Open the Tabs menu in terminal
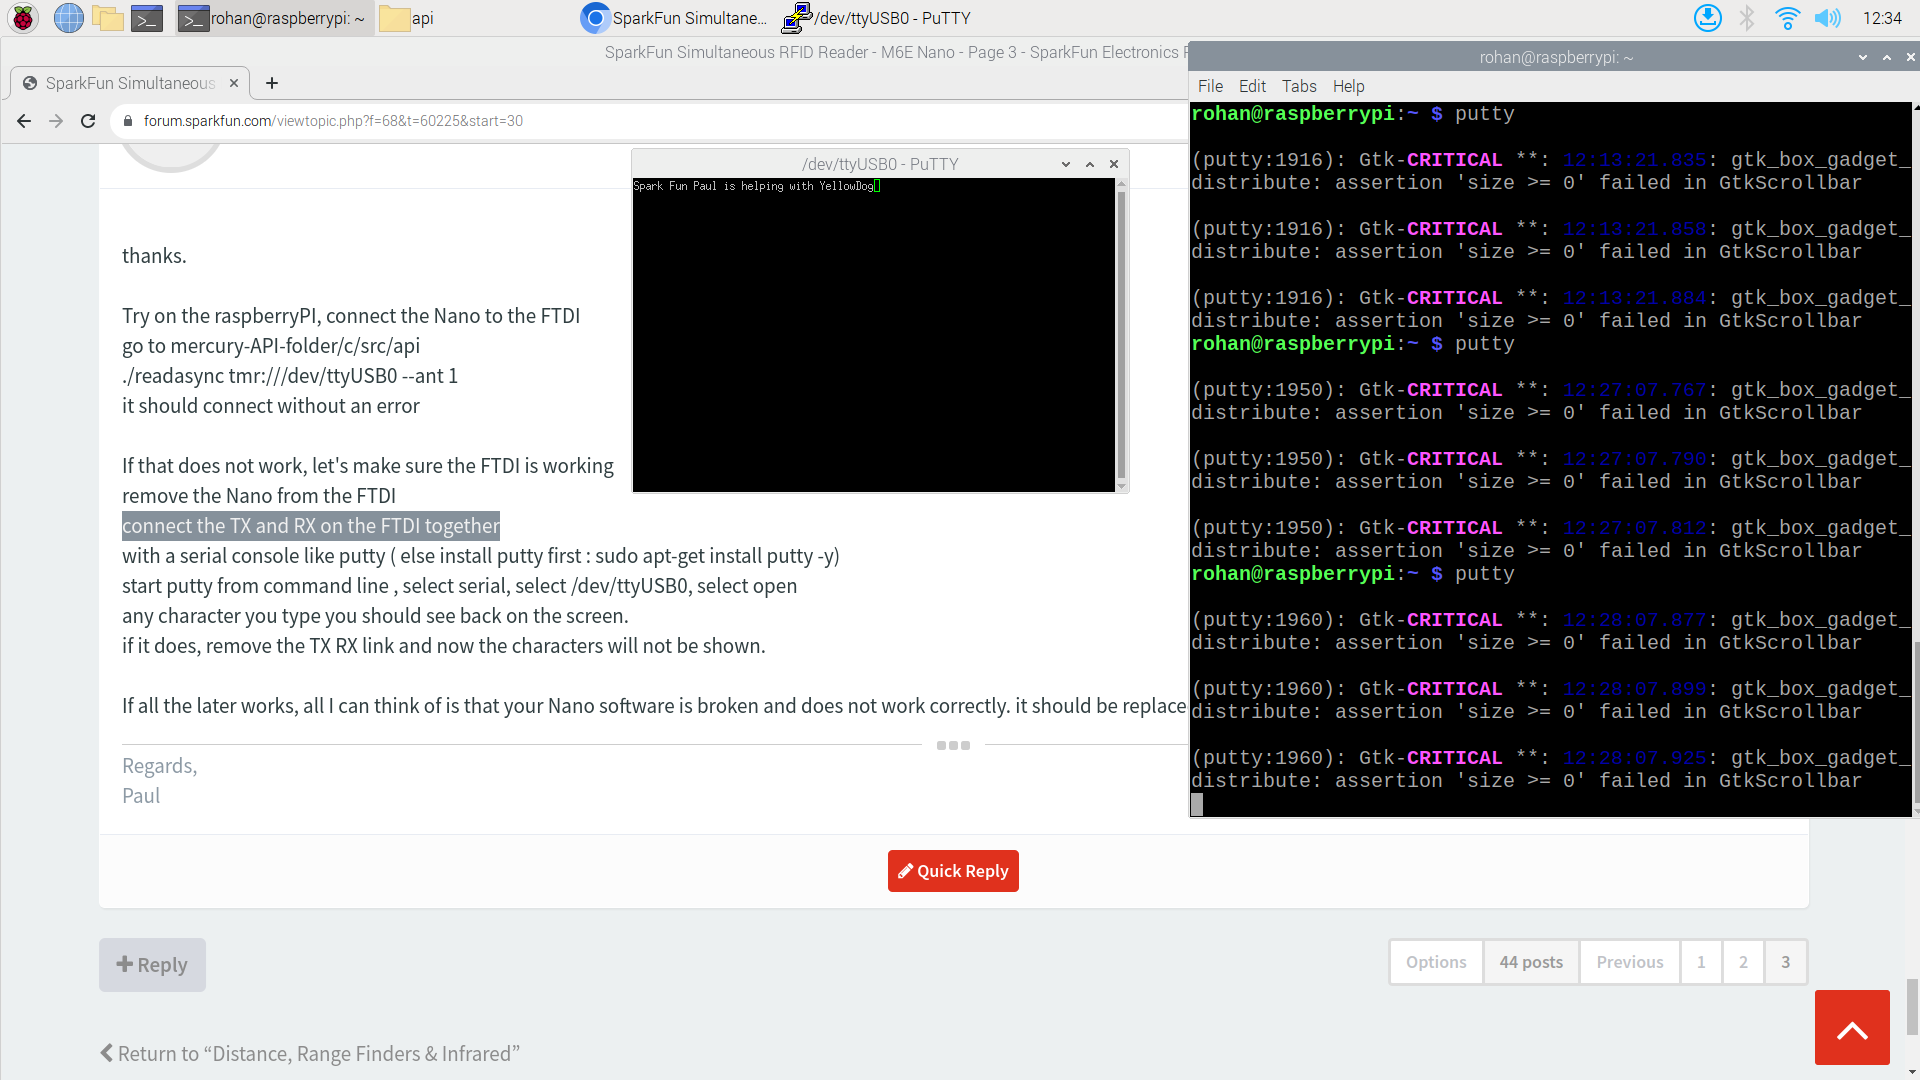 coord(1299,86)
